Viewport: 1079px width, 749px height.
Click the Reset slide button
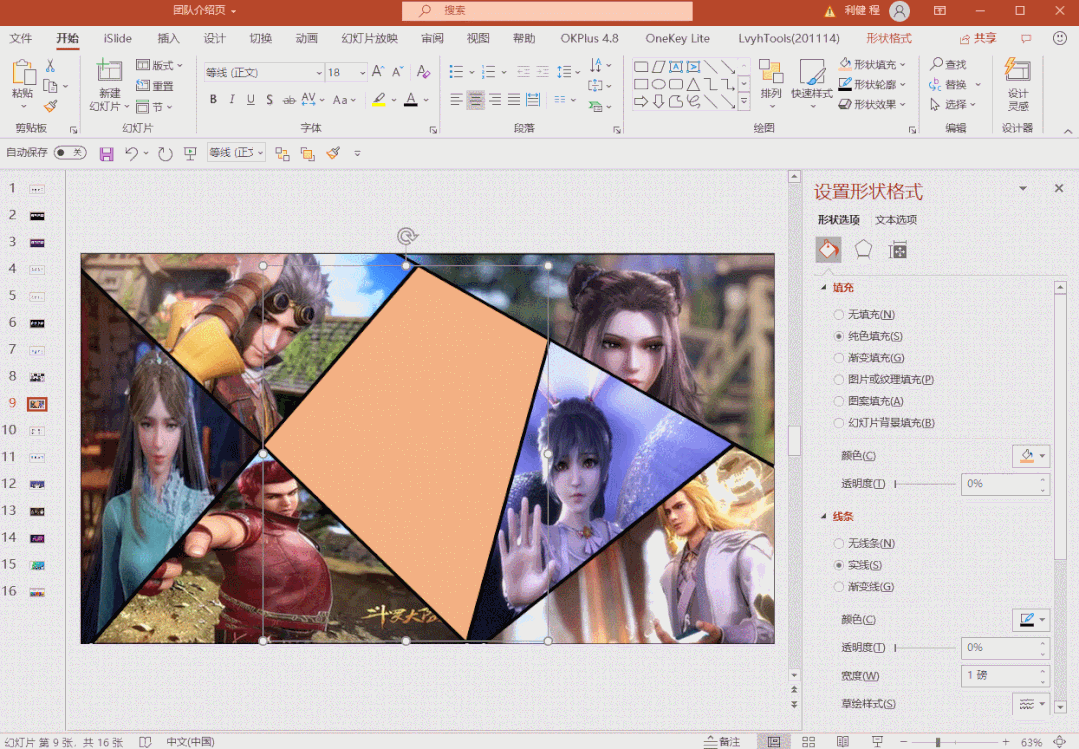155,86
